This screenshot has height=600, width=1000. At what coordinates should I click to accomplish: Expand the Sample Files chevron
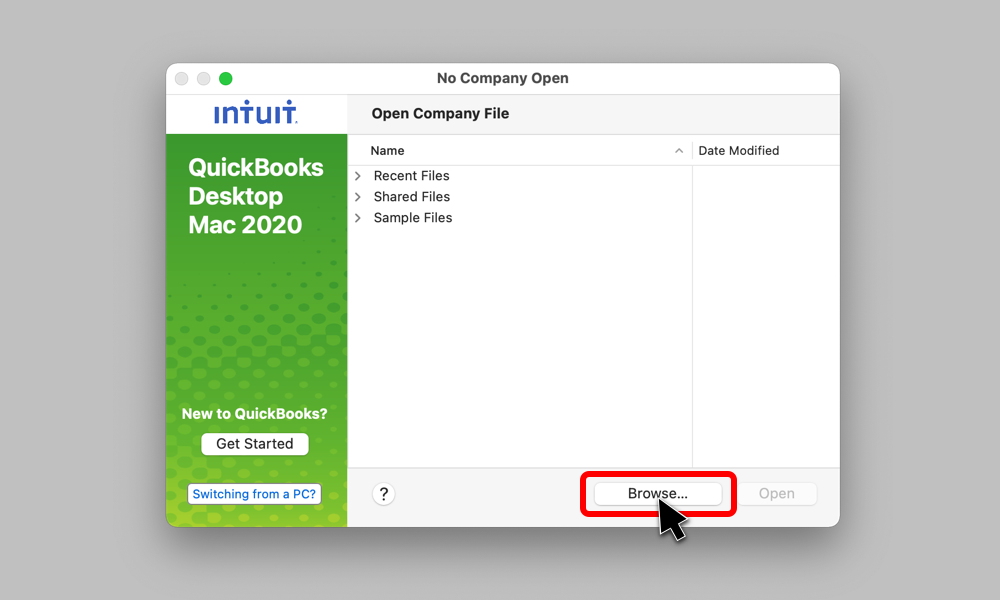[x=358, y=217]
